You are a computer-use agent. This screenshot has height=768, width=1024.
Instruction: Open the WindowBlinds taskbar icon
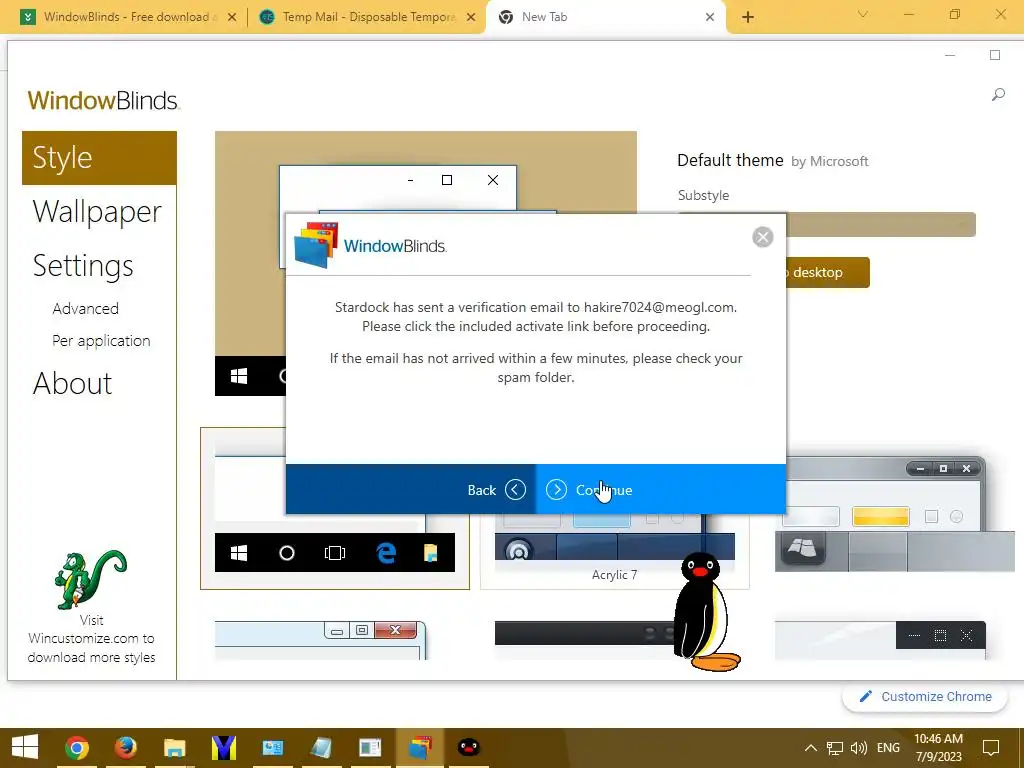(x=420, y=747)
